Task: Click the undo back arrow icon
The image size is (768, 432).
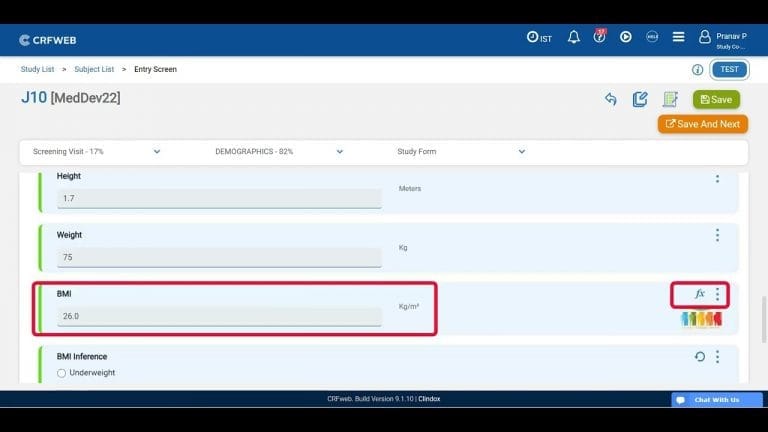Action: 610,99
